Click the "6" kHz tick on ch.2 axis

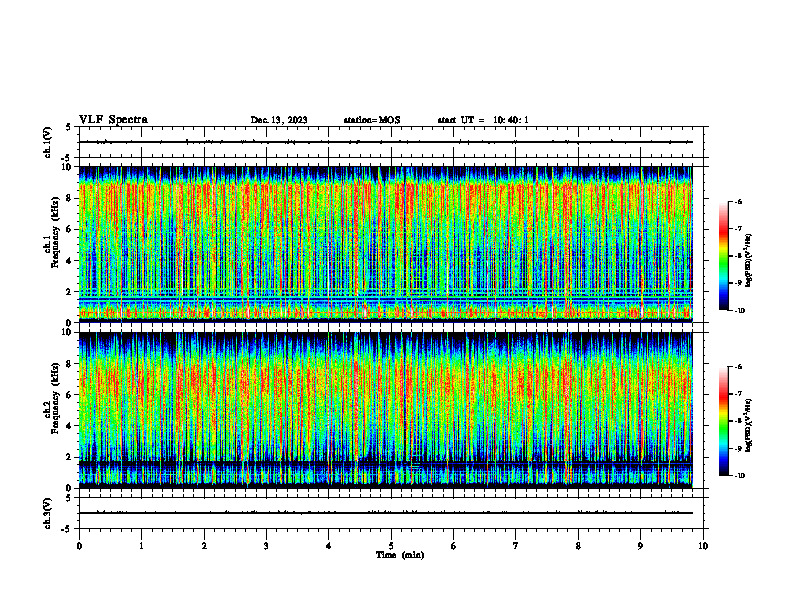[70, 395]
